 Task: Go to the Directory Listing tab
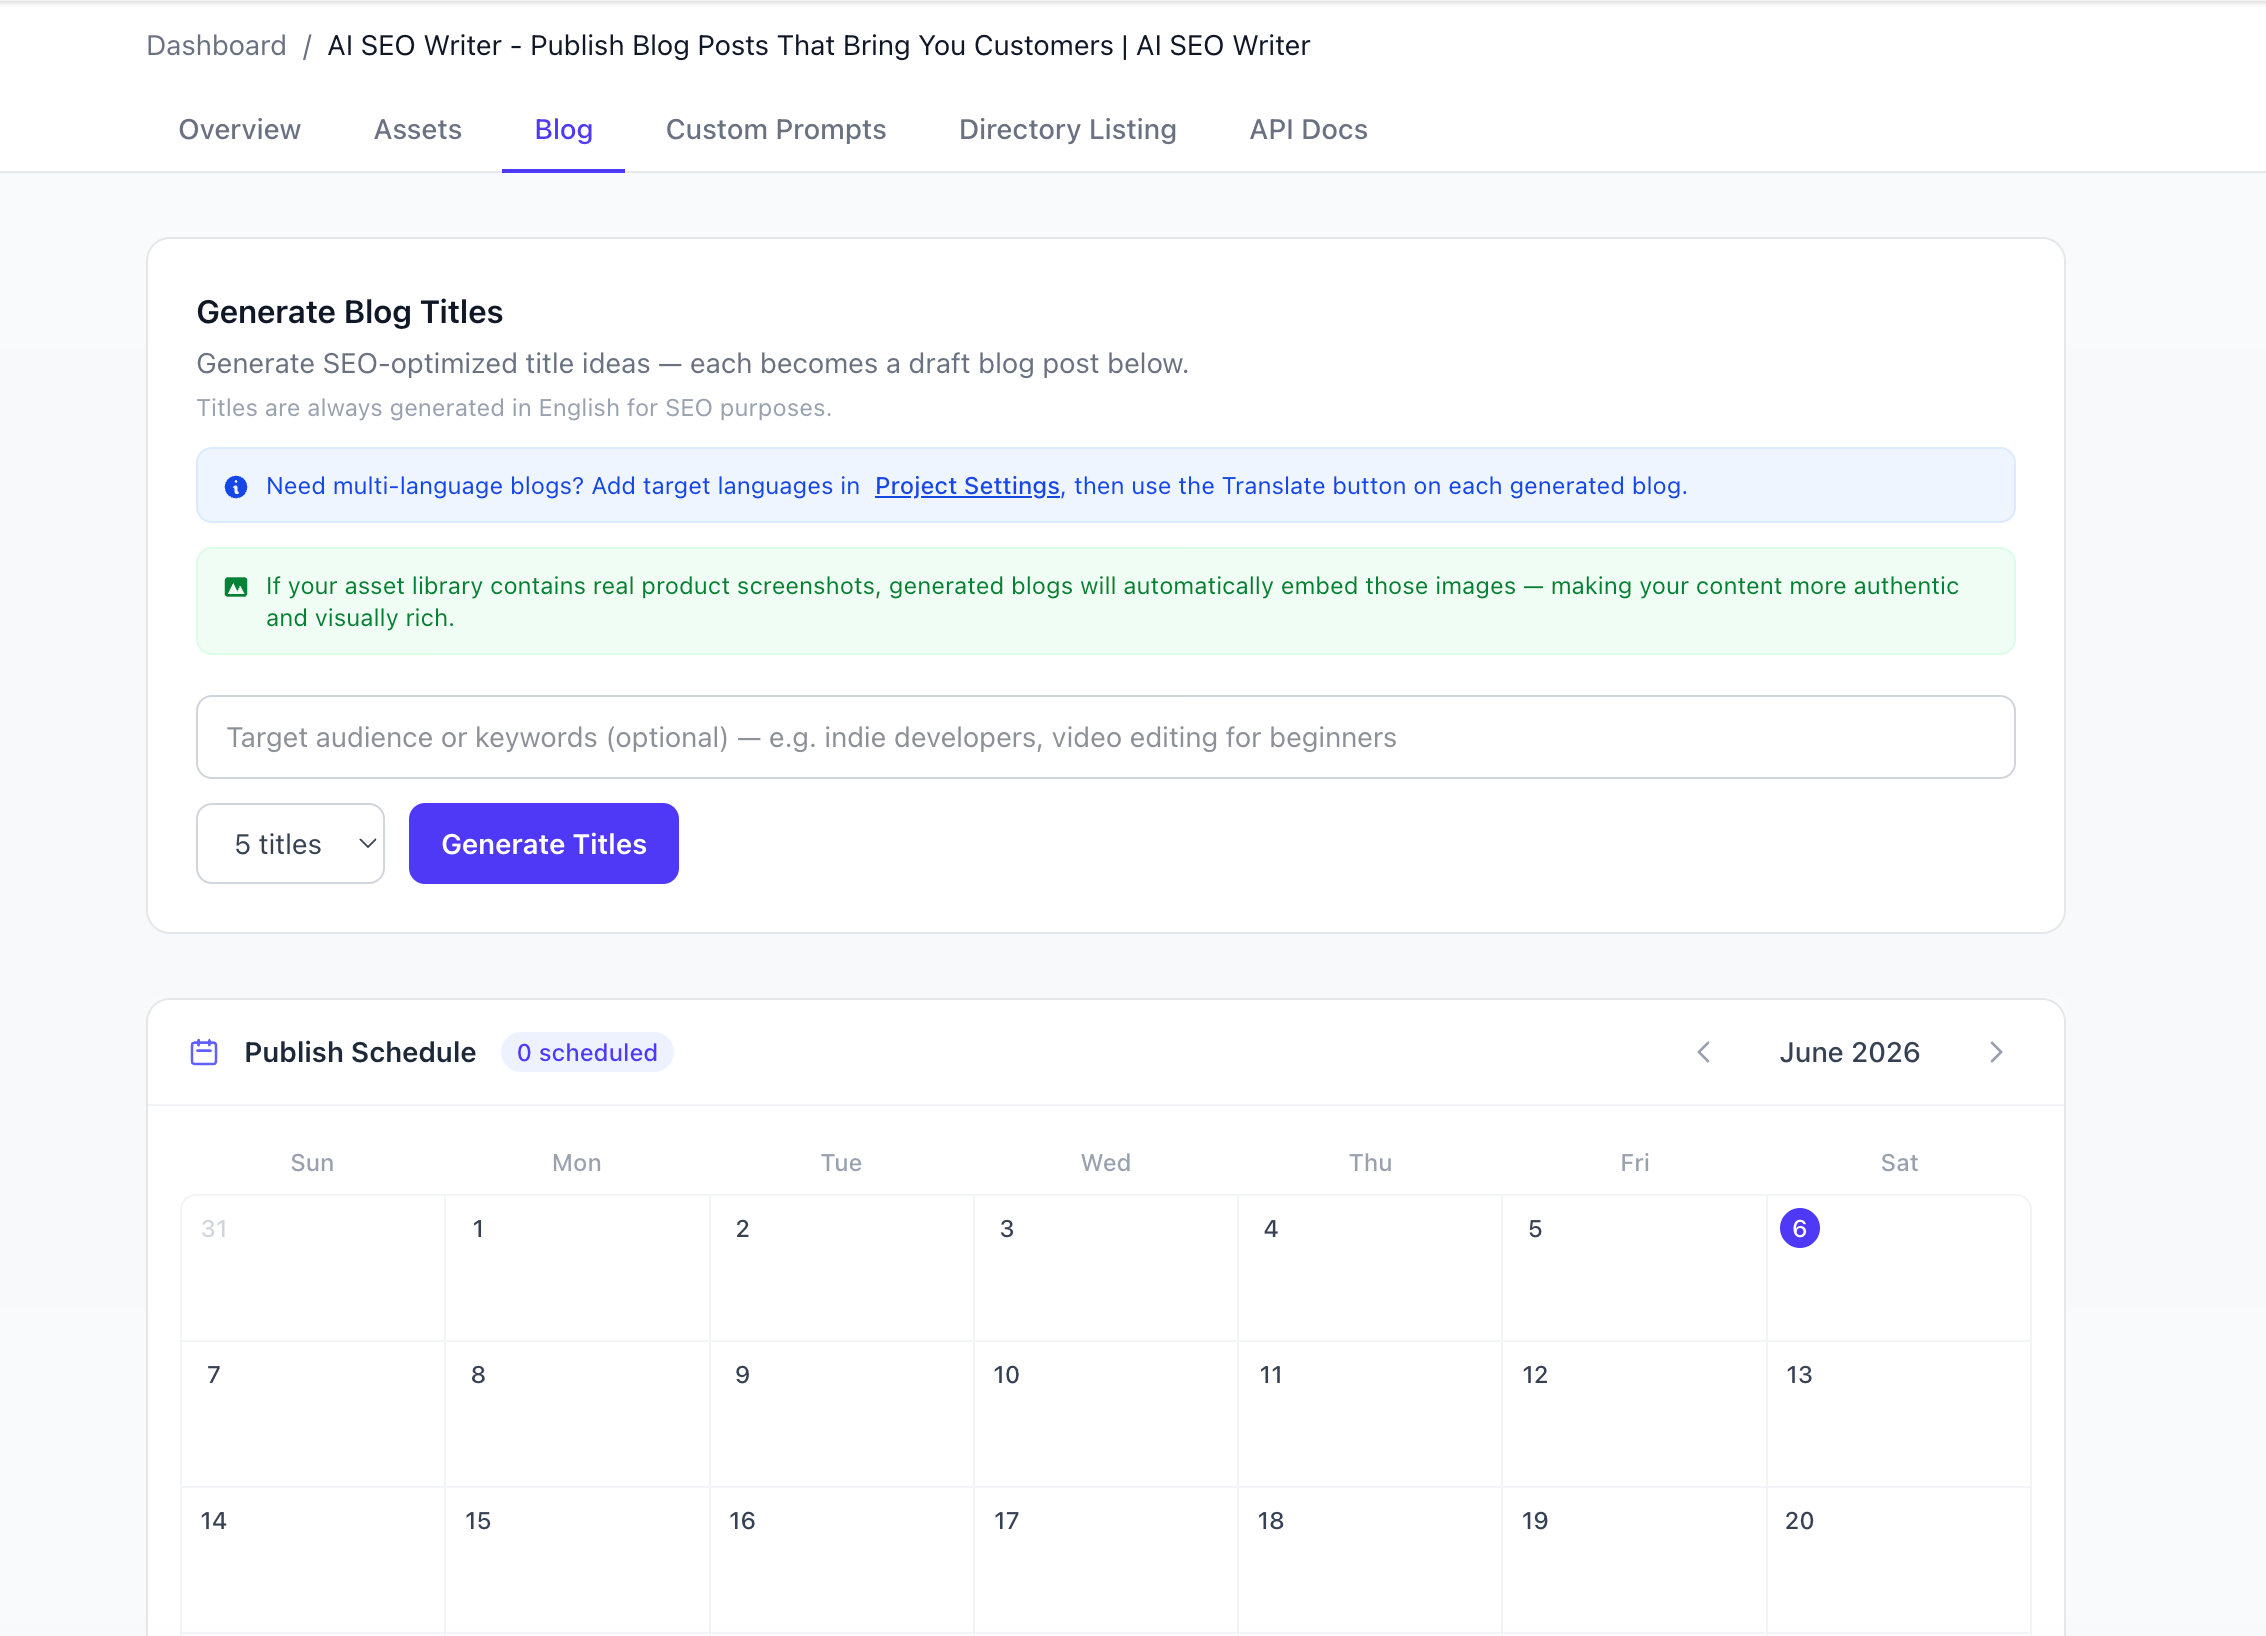point(1068,130)
